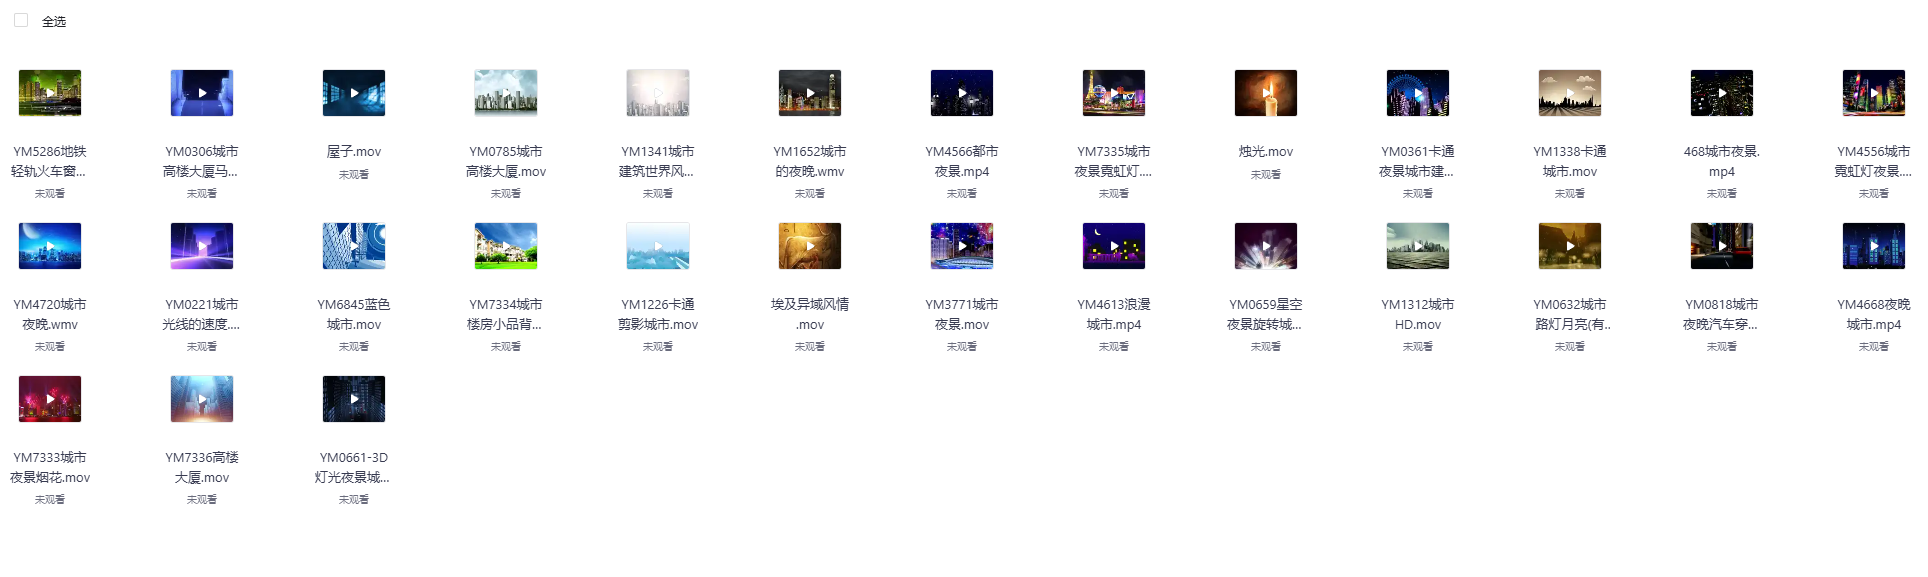Open YM6845蓝色城市.mov thumbnail

coord(354,246)
